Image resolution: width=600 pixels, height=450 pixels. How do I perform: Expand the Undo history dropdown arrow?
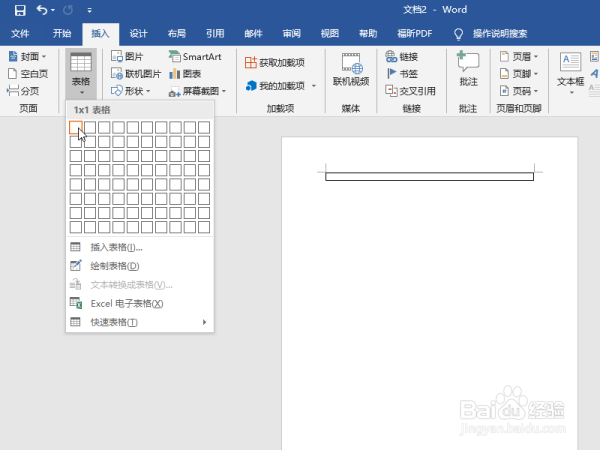pyautogui.click(x=53, y=10)
